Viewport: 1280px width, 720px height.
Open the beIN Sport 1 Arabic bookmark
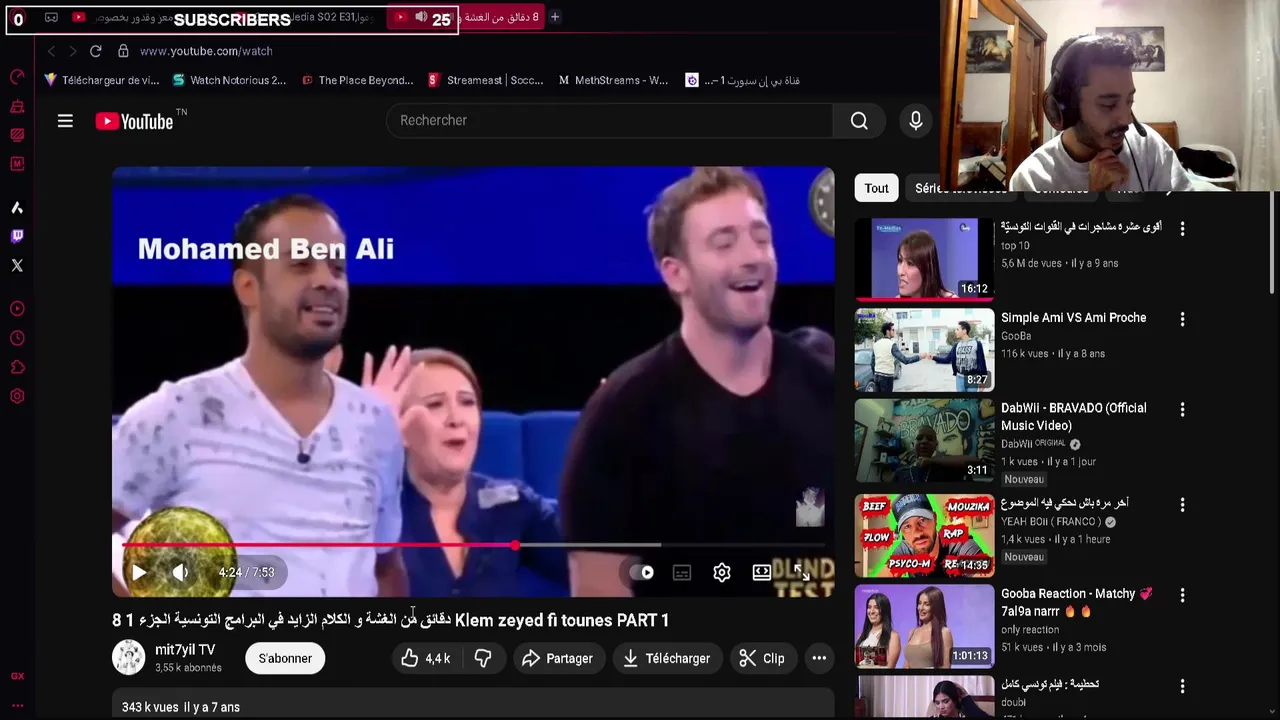coord(742,80)
